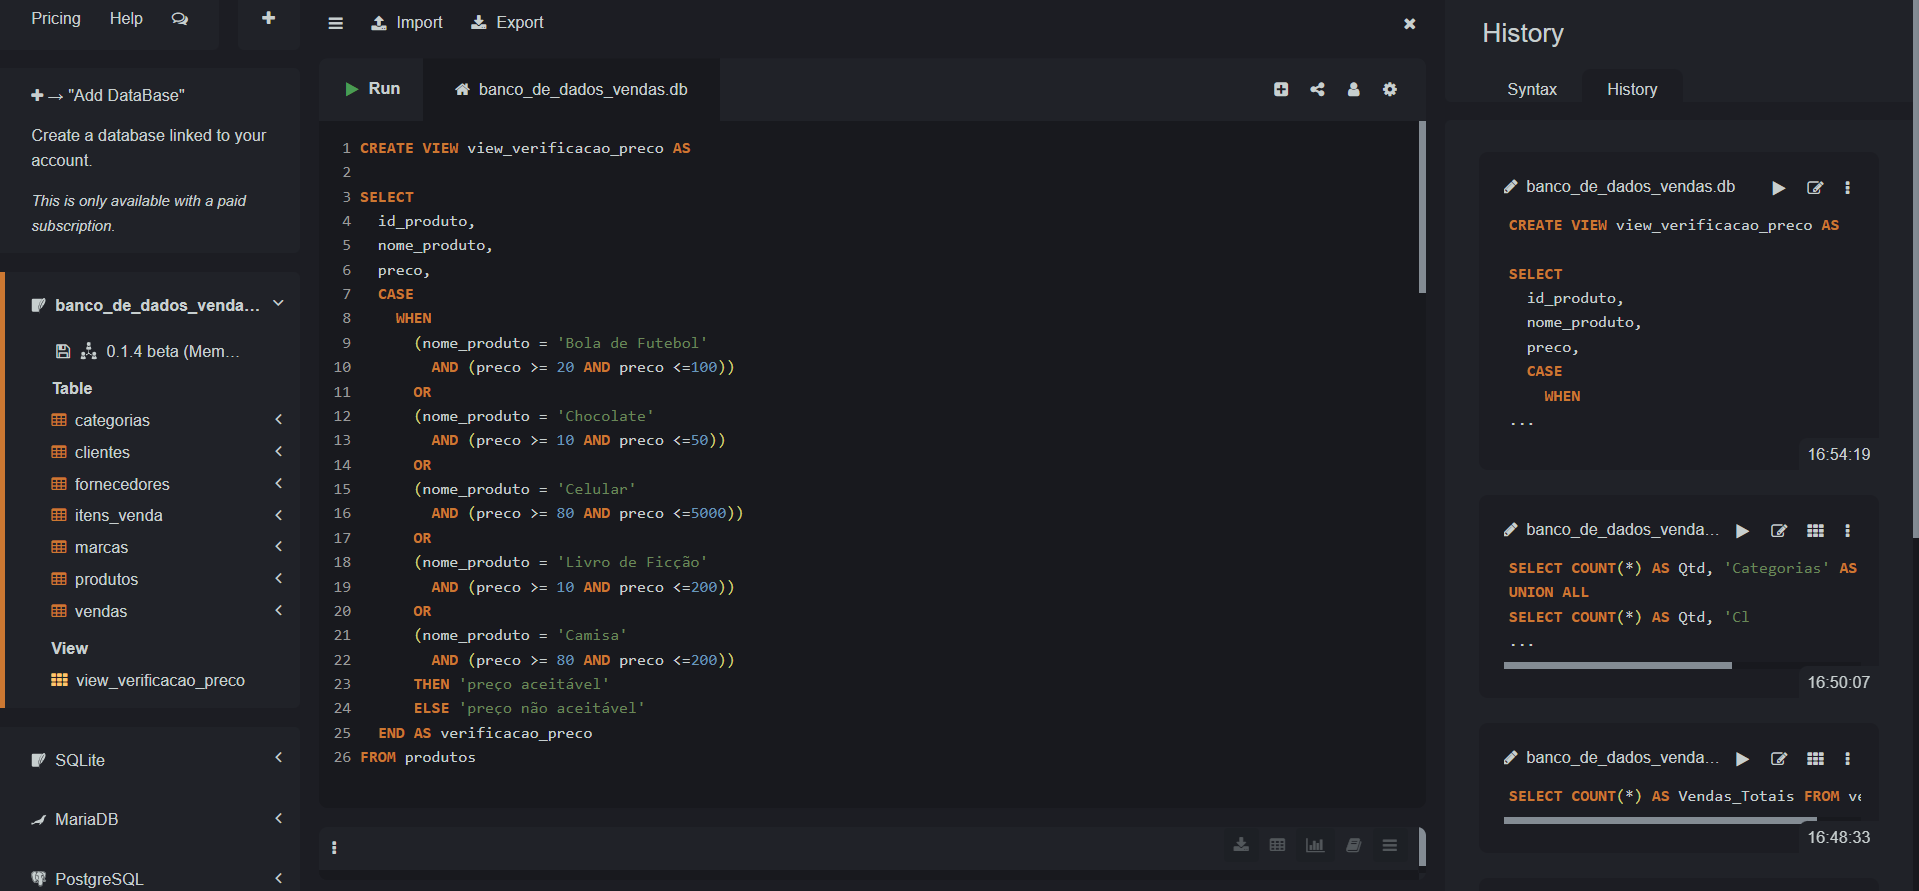The width and height of the screenshot is (1919, 891).
Task: Click the horizontal scrollbar in the 16:50:07 entry
Action: pyautogui.click(x=1617, y=666)
